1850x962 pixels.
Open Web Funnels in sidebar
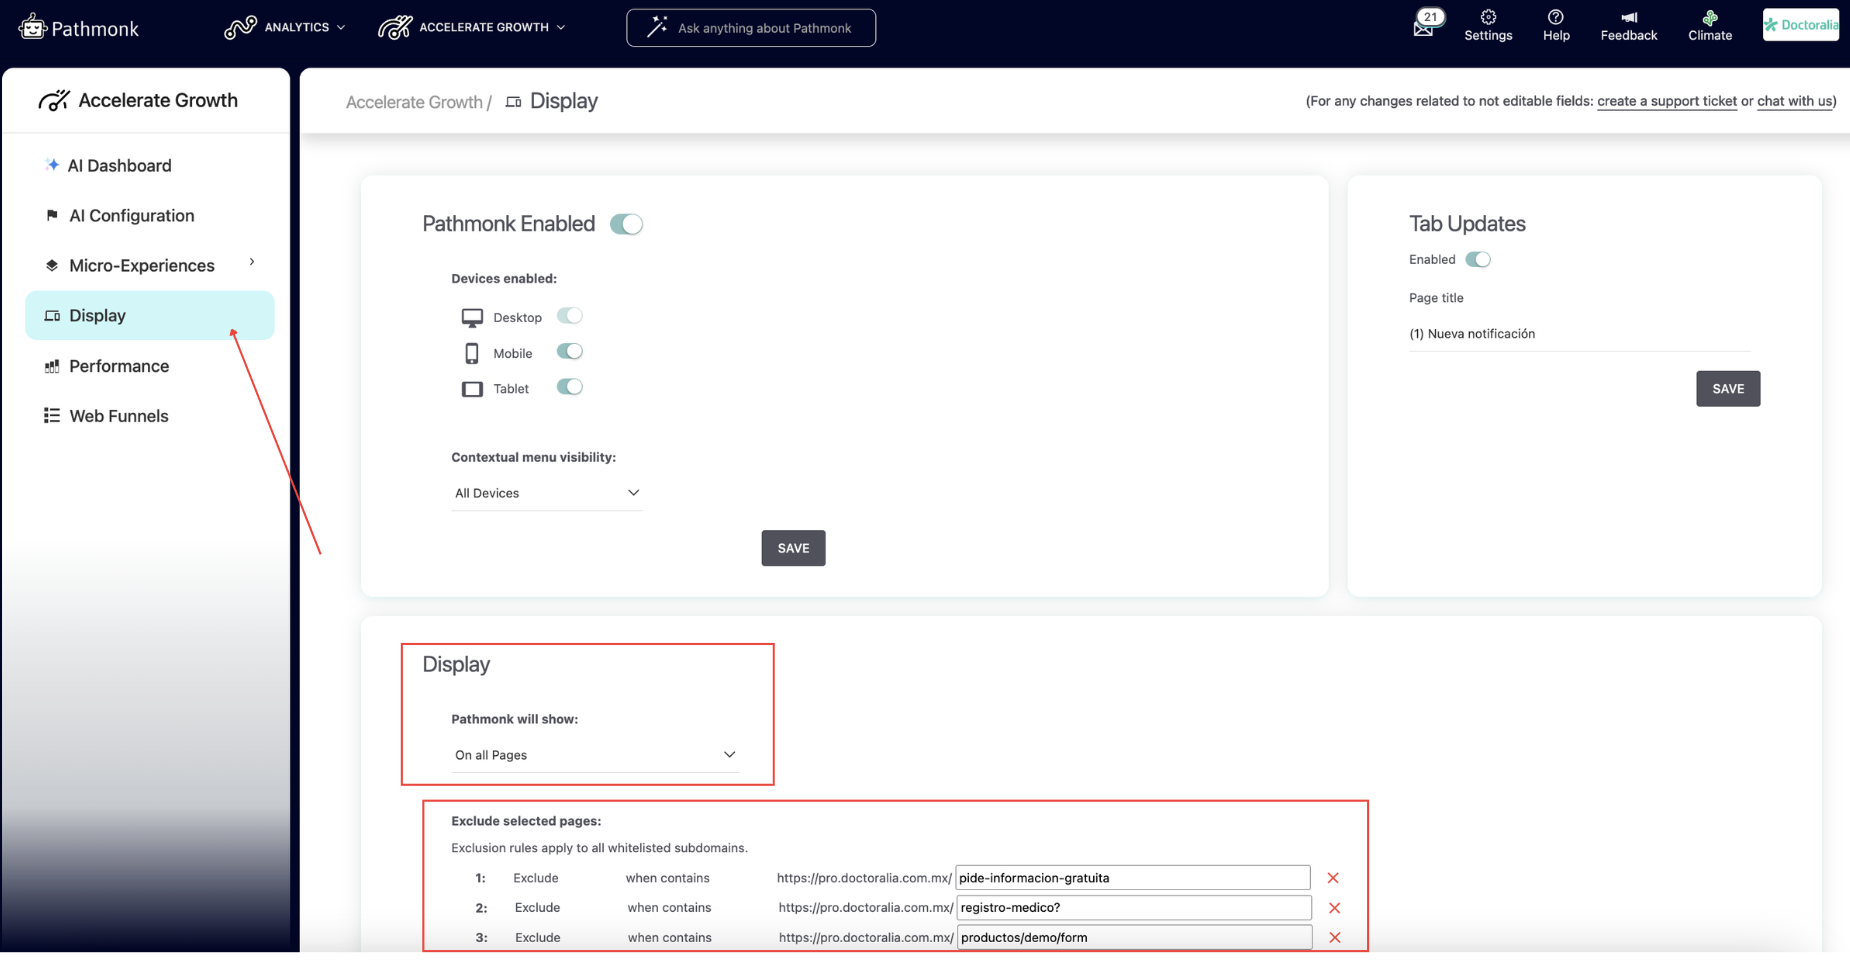(118, 416)
